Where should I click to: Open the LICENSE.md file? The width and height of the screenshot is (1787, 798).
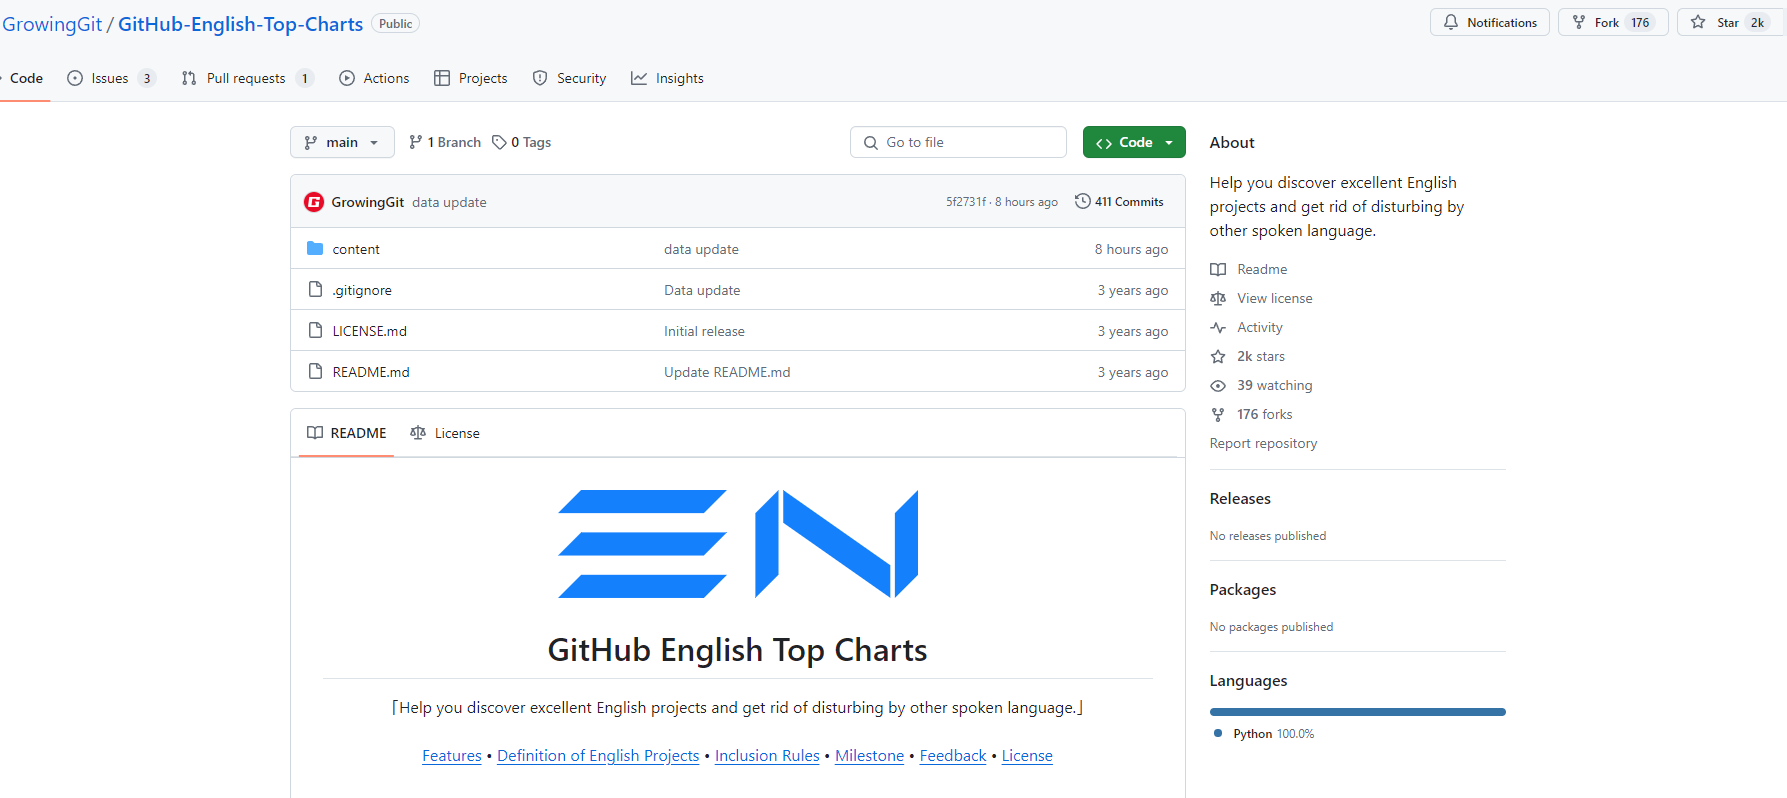[x=370, y=331]
